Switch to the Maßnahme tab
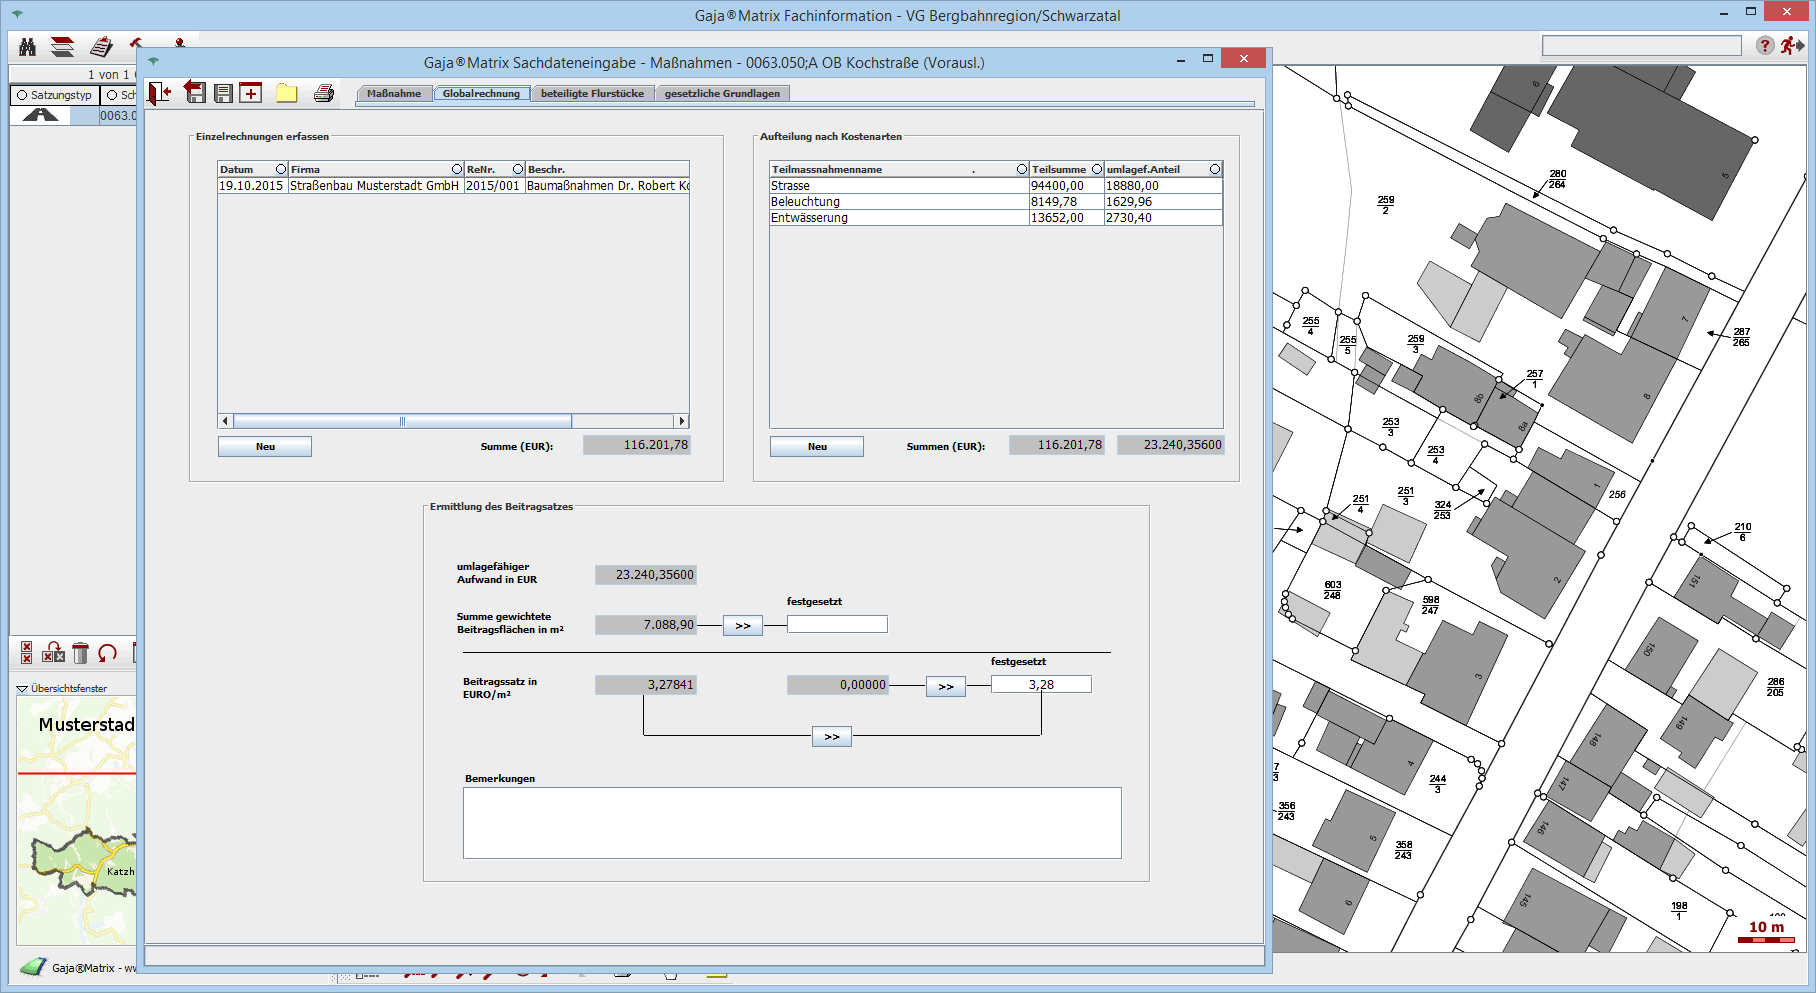The height and width of the screenshot is (993, 1816). 394,93
